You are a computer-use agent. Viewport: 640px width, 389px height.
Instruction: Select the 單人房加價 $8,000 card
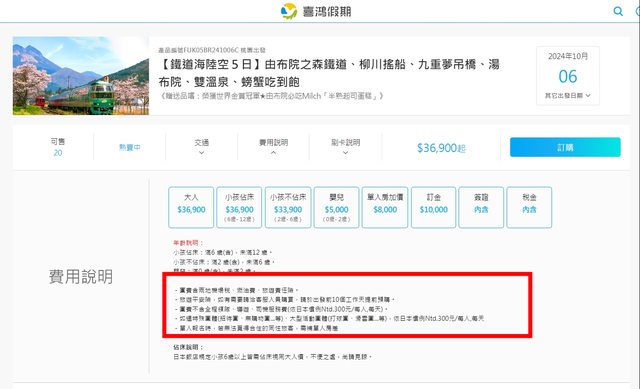pos(385,207)
